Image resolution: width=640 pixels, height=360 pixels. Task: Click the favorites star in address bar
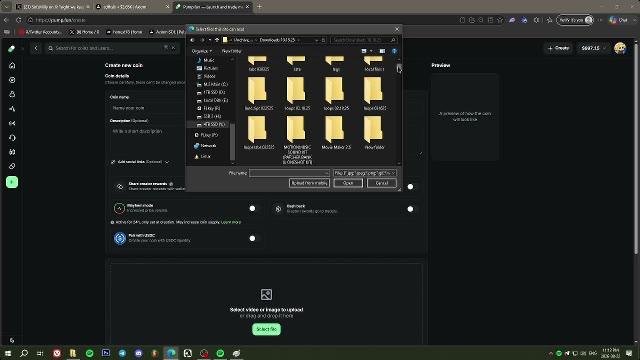[x=500, y=20]
